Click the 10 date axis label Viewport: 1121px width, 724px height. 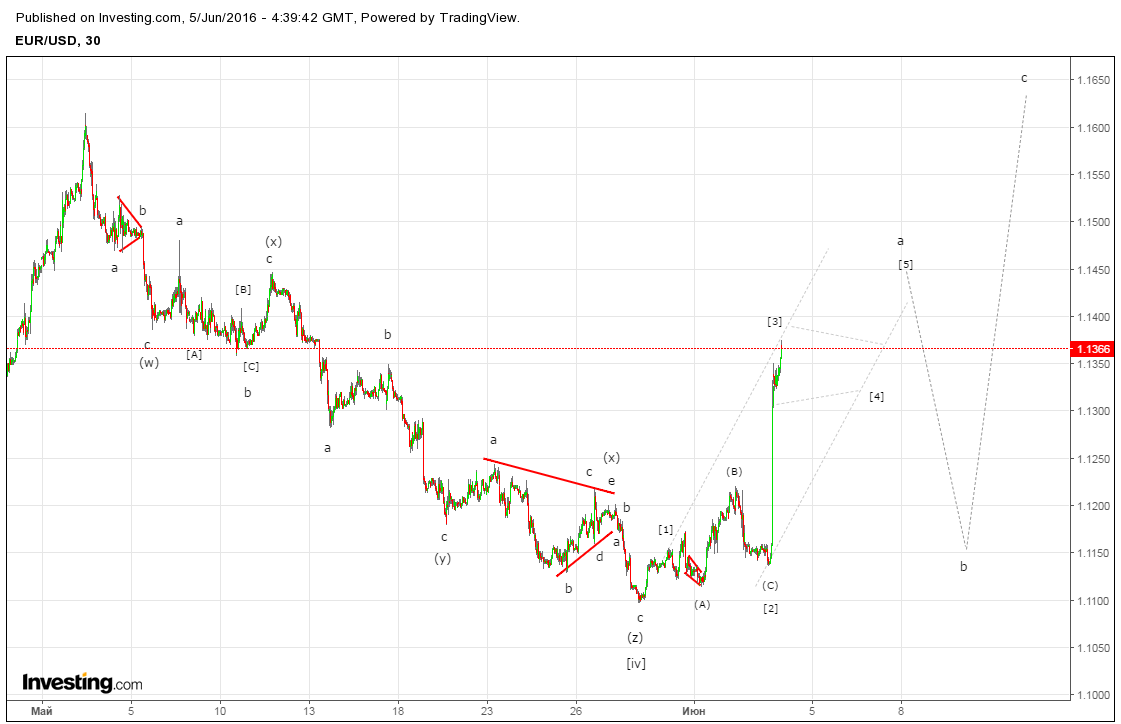pos(220,711)
